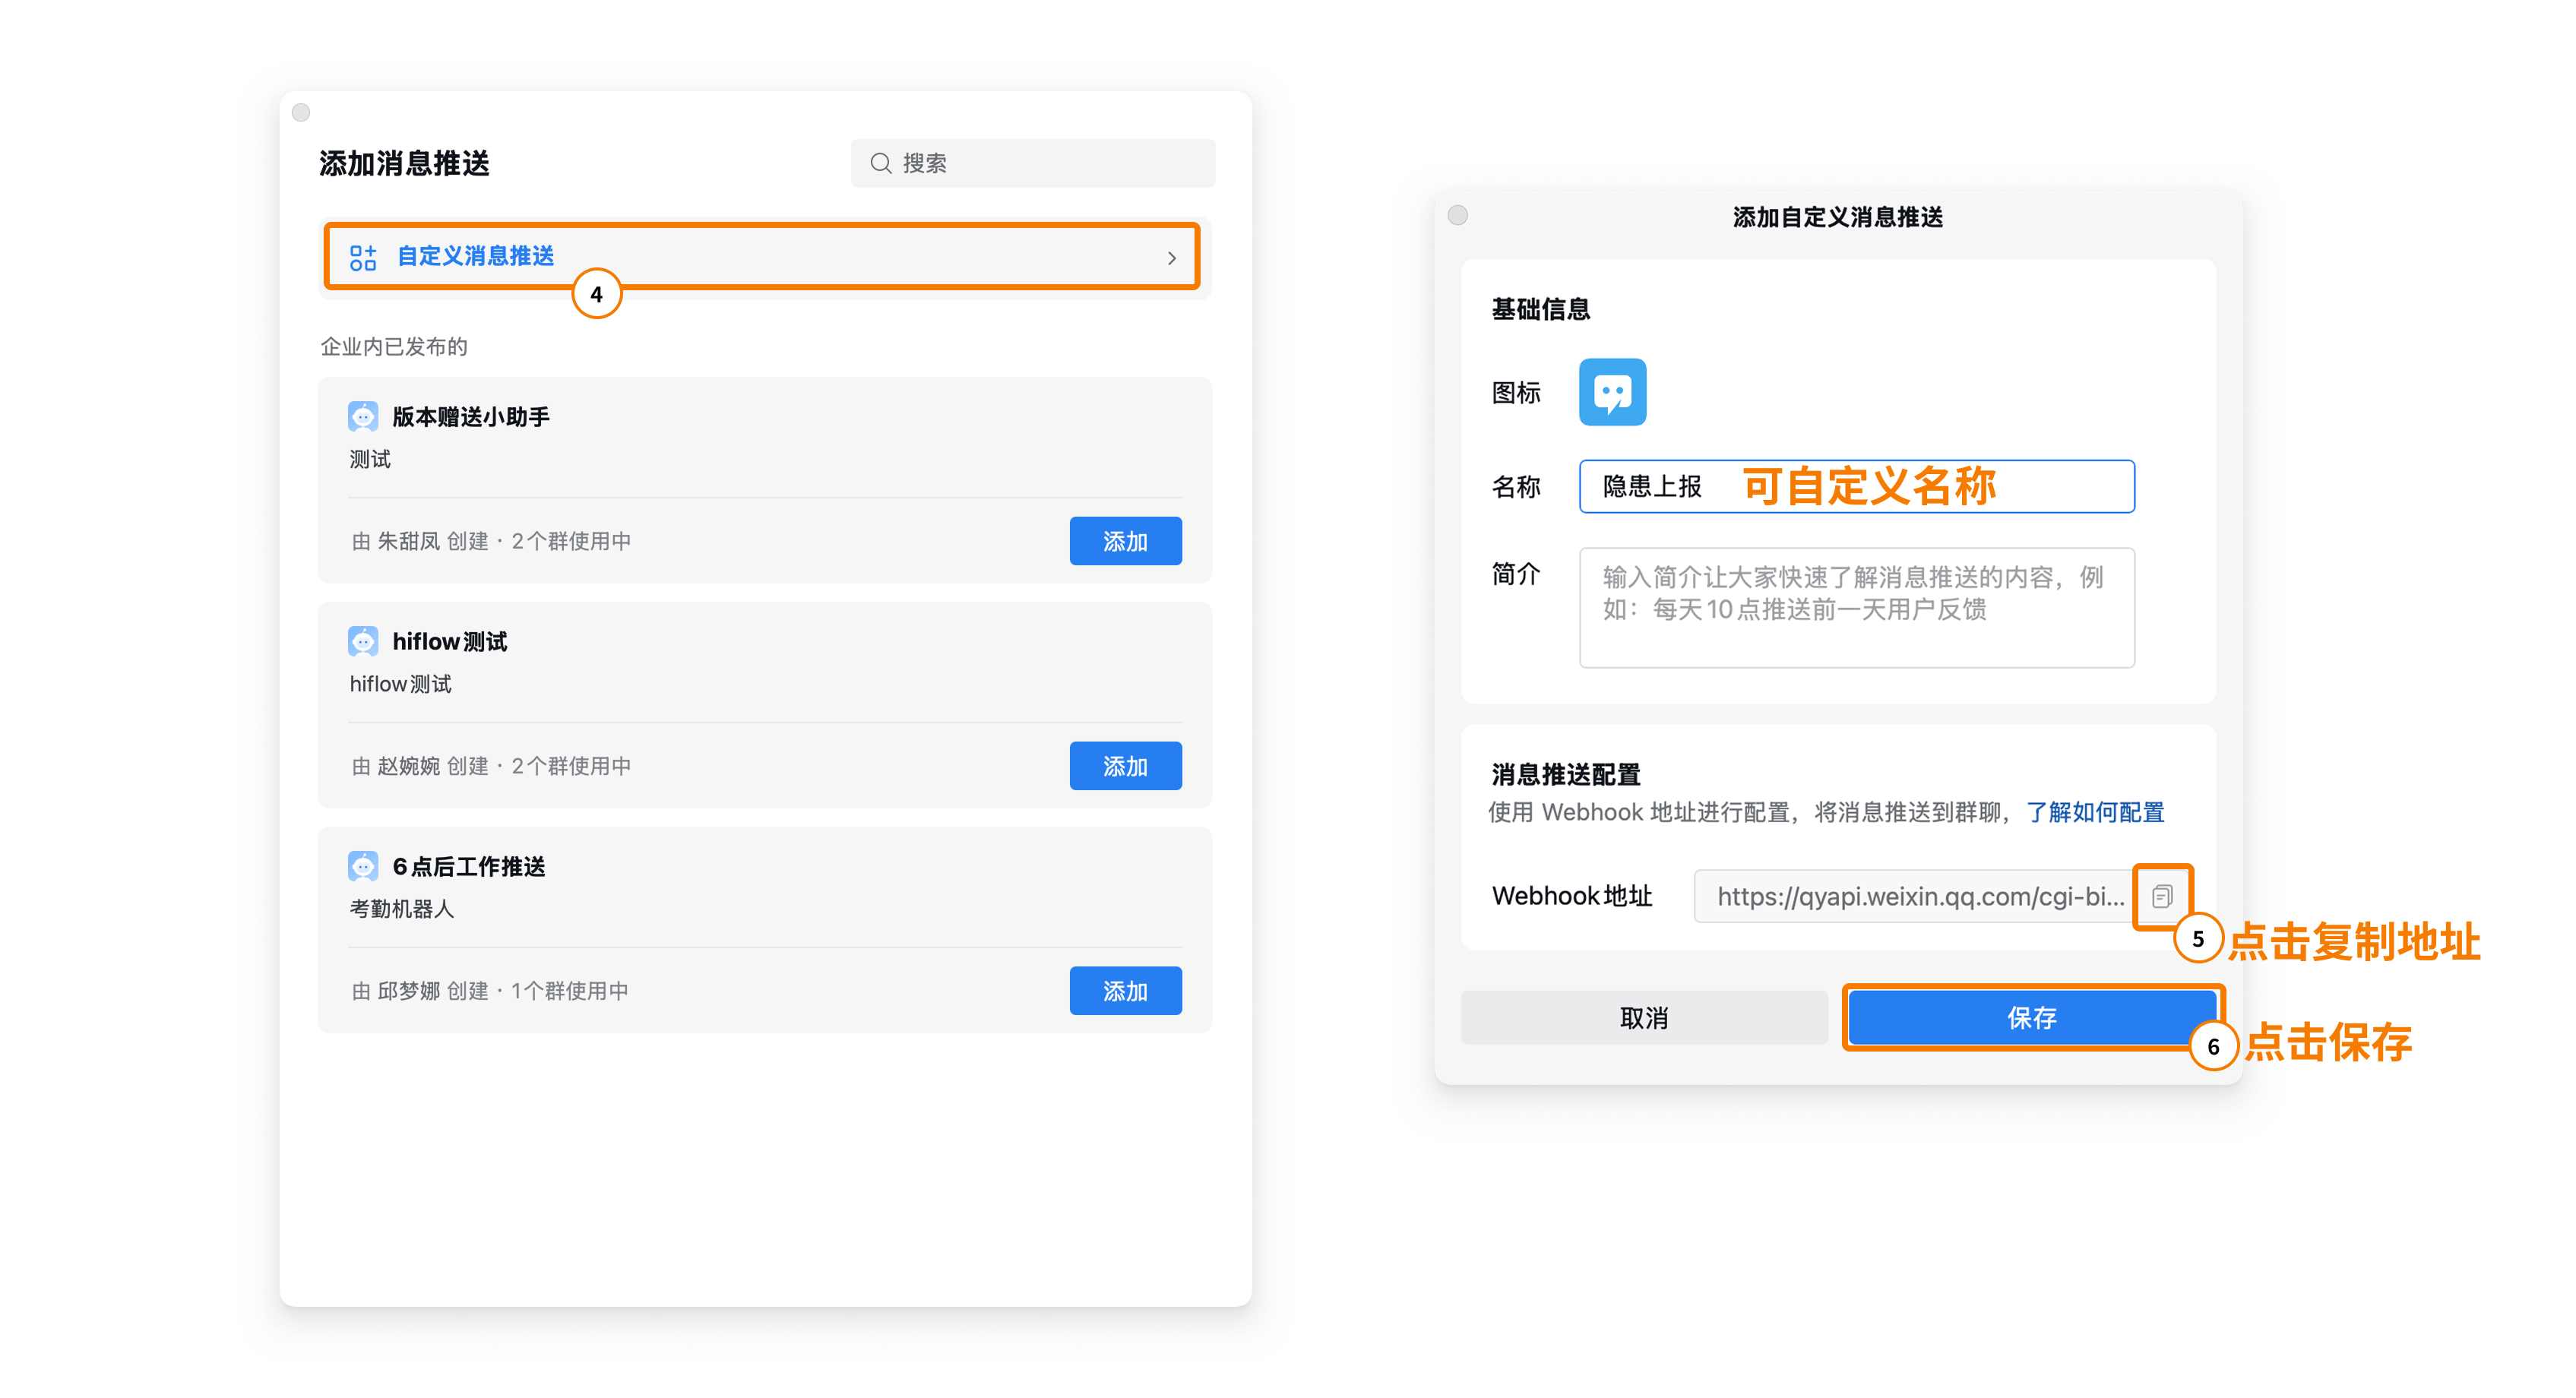The image size is (2576, 1398).
Task: Click the blue chat bubble icon thumbnail
Action: coord(1612,392)
